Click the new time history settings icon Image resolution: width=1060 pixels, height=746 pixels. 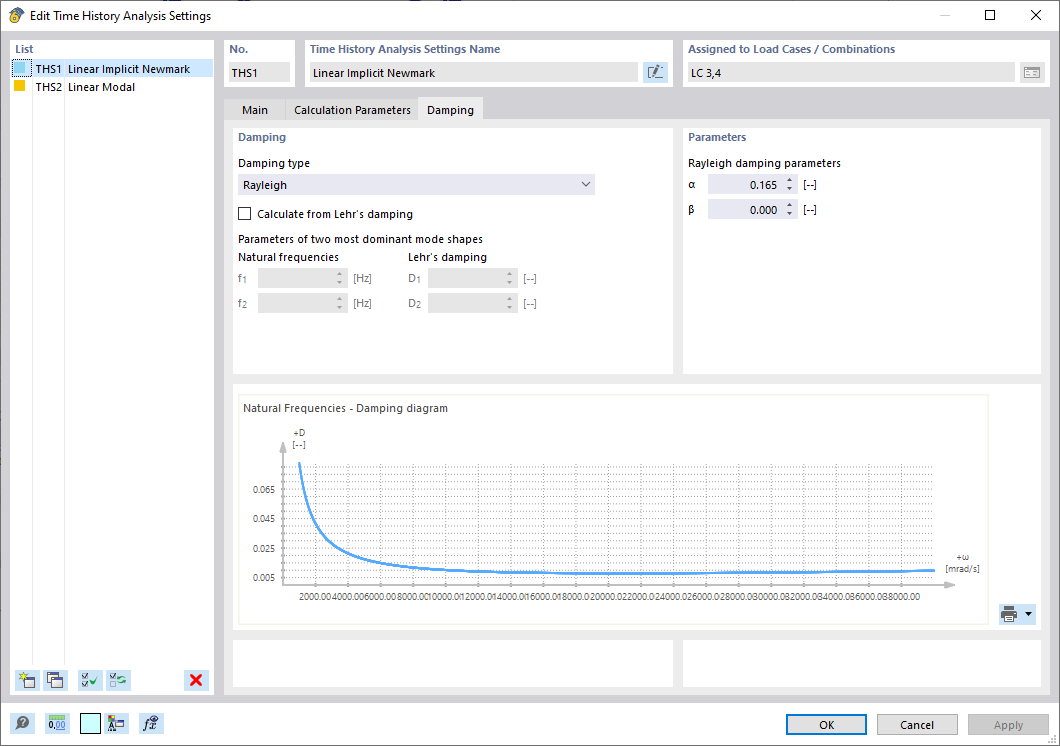click(27, 680)
